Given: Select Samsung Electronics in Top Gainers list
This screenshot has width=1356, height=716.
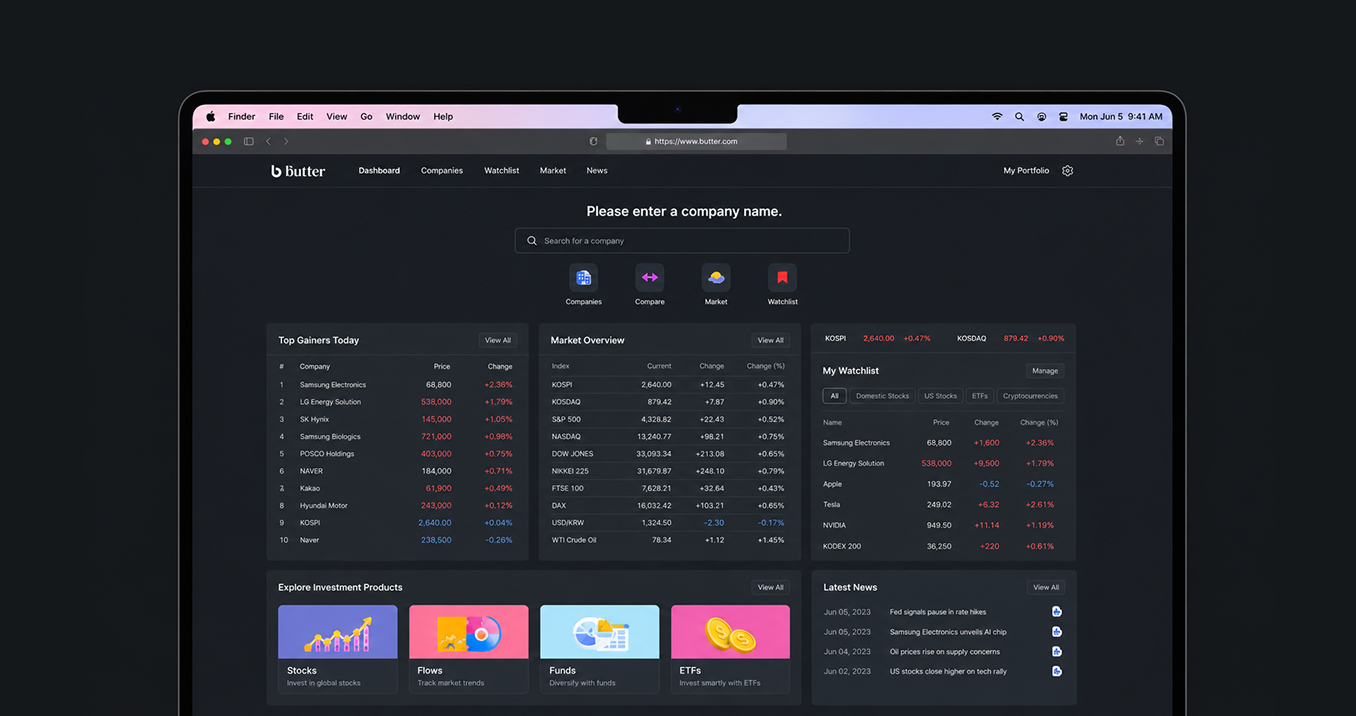Looking at the screenshot, I should pyautogui.click(x=397, y=385).
